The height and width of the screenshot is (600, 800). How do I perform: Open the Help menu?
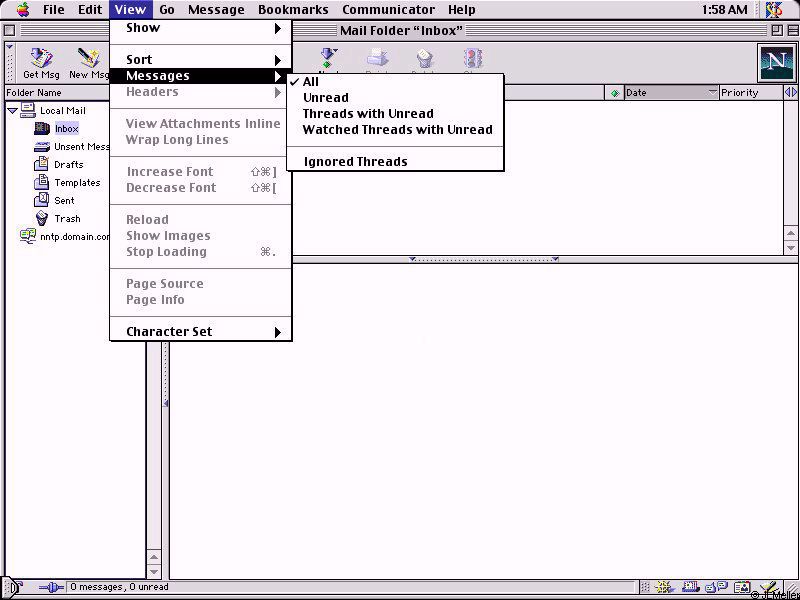pyautogui.click(x=462, y=10)
